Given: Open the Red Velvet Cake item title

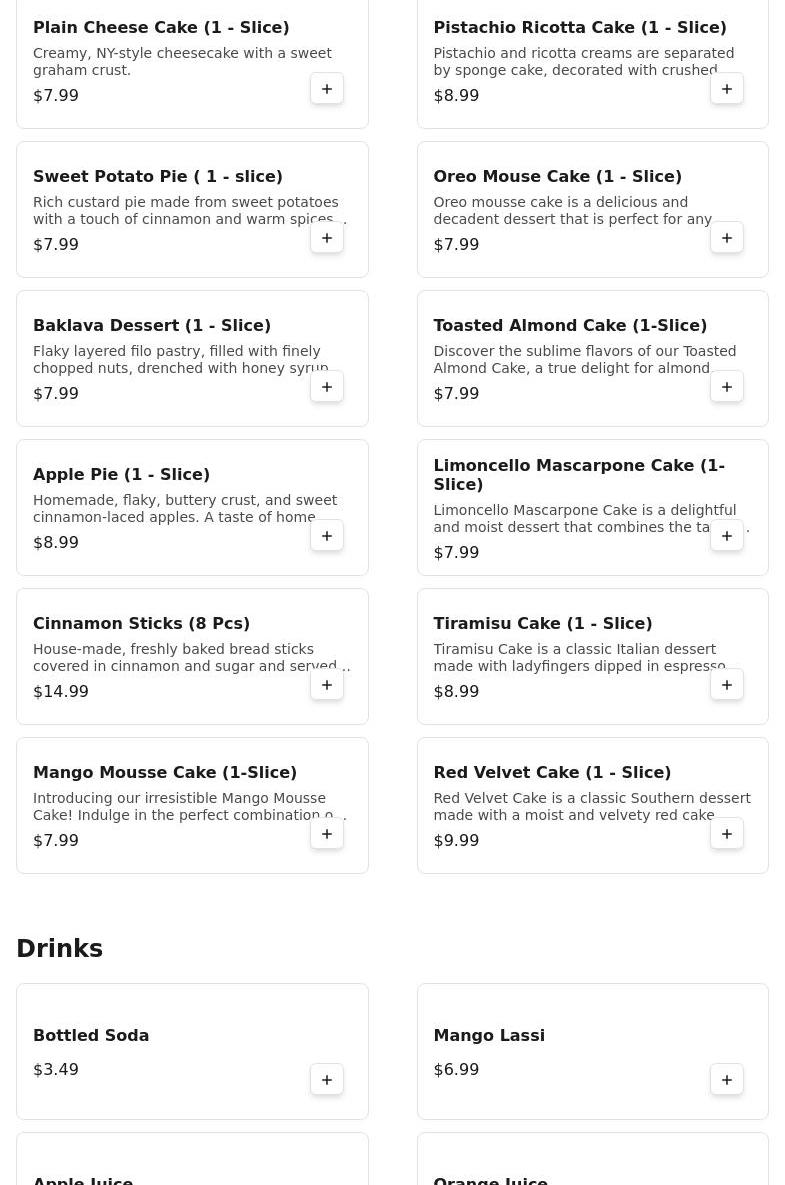Looking at the screenshot, I should point(552,772).
